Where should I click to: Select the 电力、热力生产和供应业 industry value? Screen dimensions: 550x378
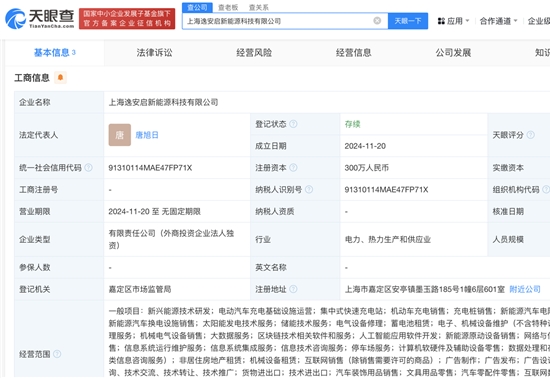click(x=388, y=239)
